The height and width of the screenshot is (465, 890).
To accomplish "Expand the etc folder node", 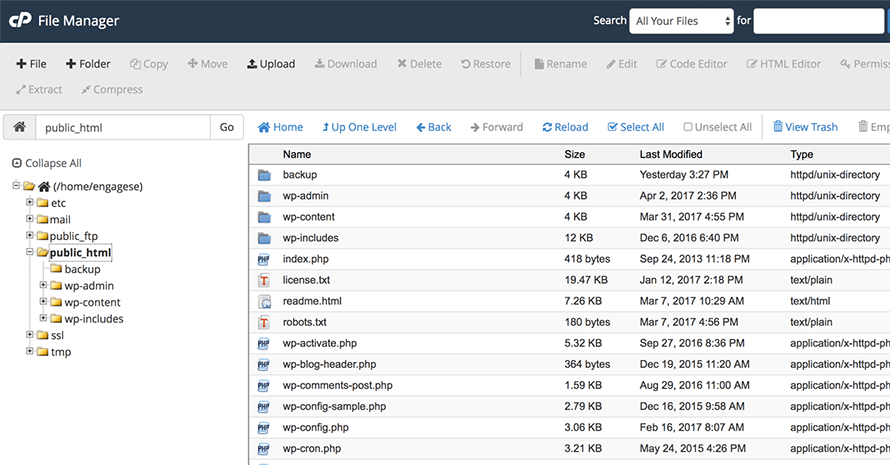I will 30,202.
